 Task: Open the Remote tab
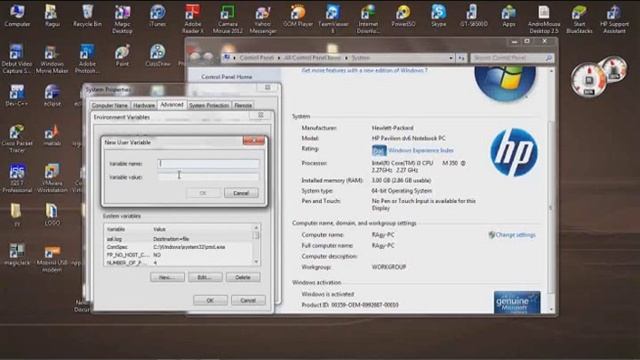[243, 105]
